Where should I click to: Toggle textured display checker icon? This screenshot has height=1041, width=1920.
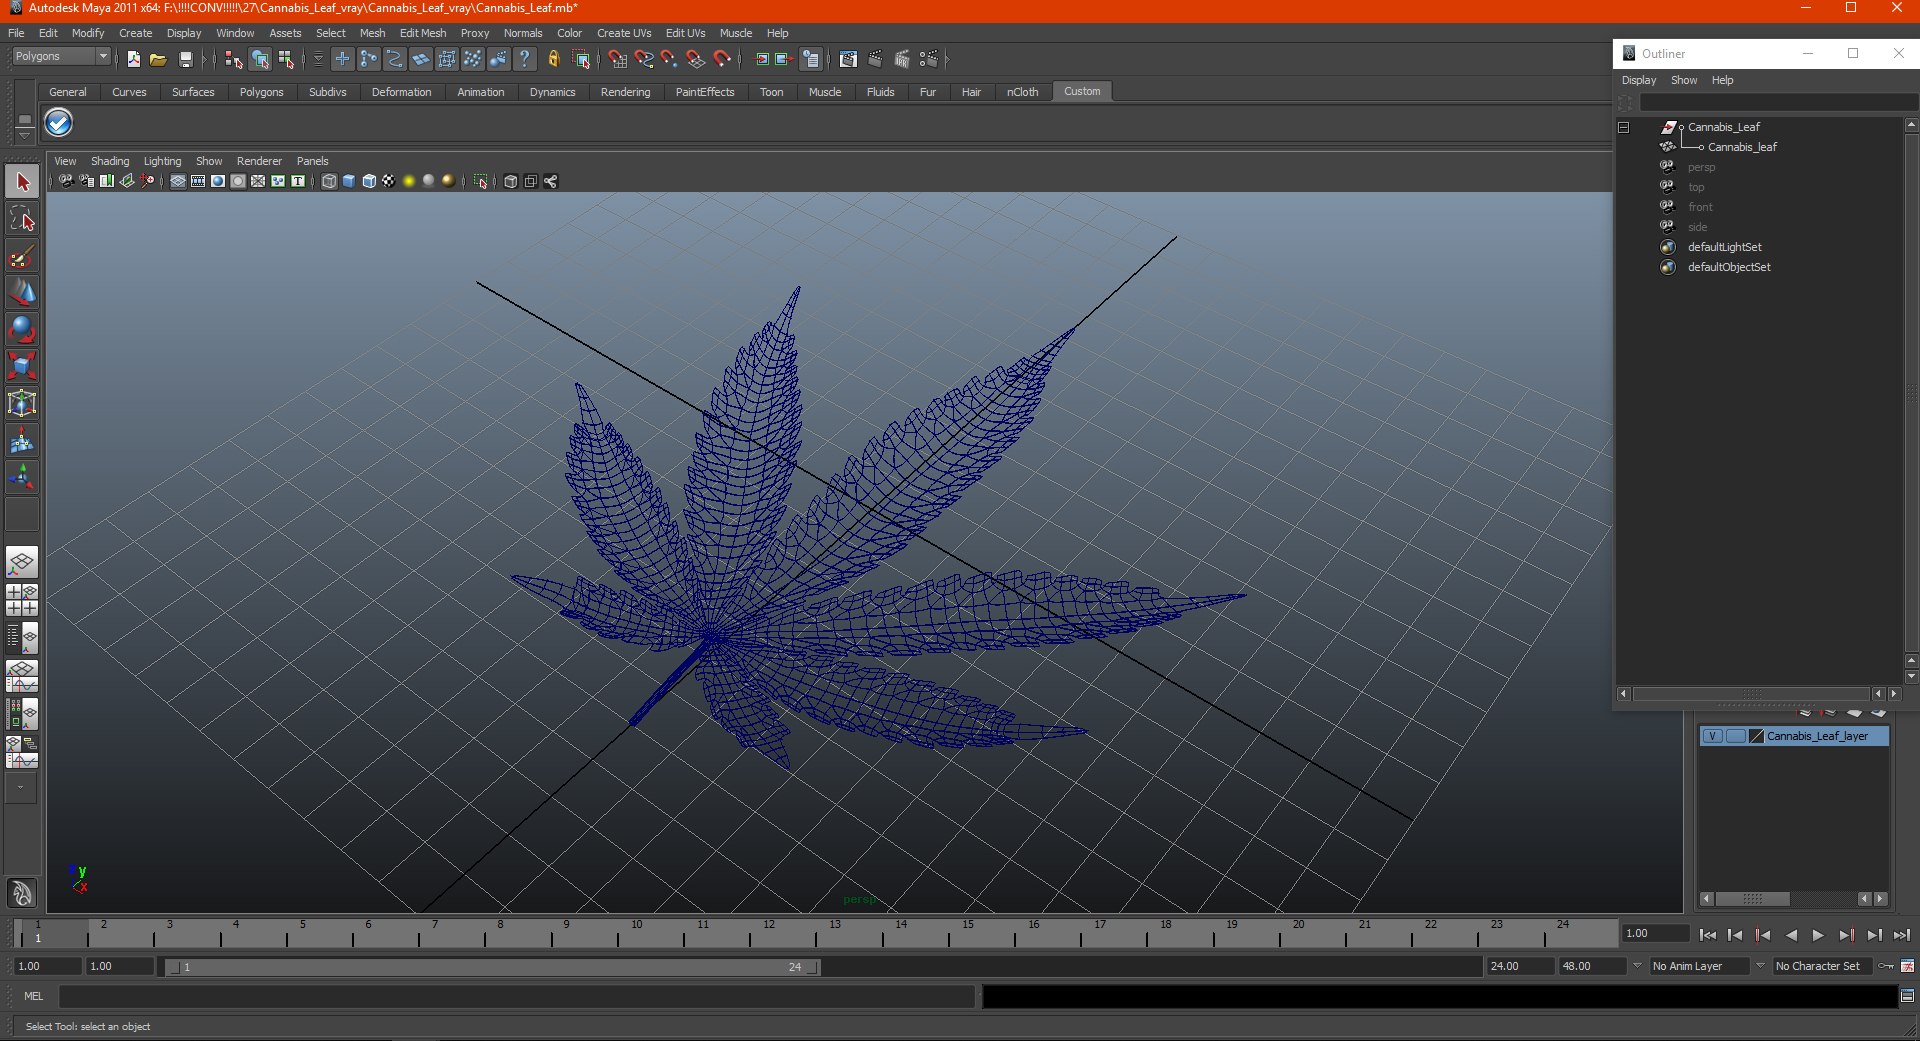coord(389,181)
